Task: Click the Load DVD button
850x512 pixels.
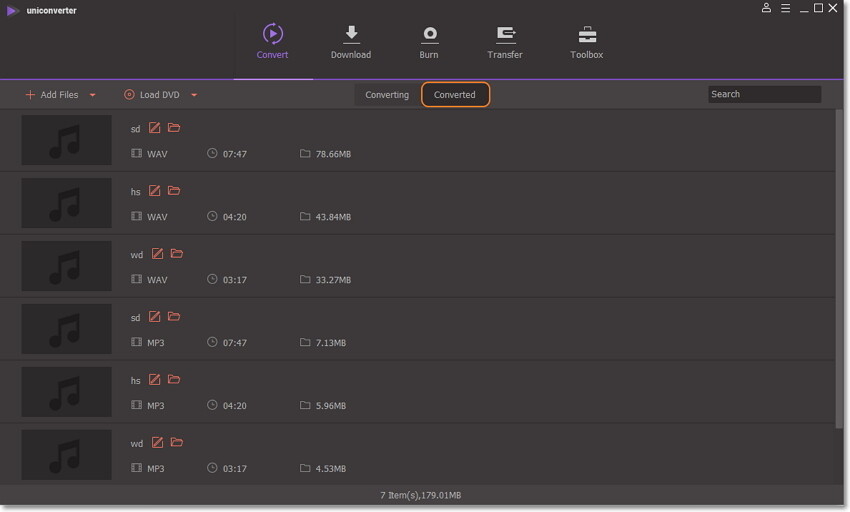Action: tap(152, 95)
